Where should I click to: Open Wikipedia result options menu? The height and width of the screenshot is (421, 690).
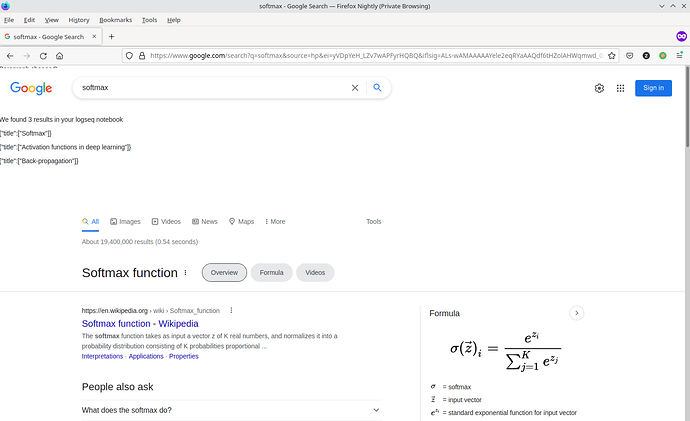pyautogui.click(x=231, y=311)
